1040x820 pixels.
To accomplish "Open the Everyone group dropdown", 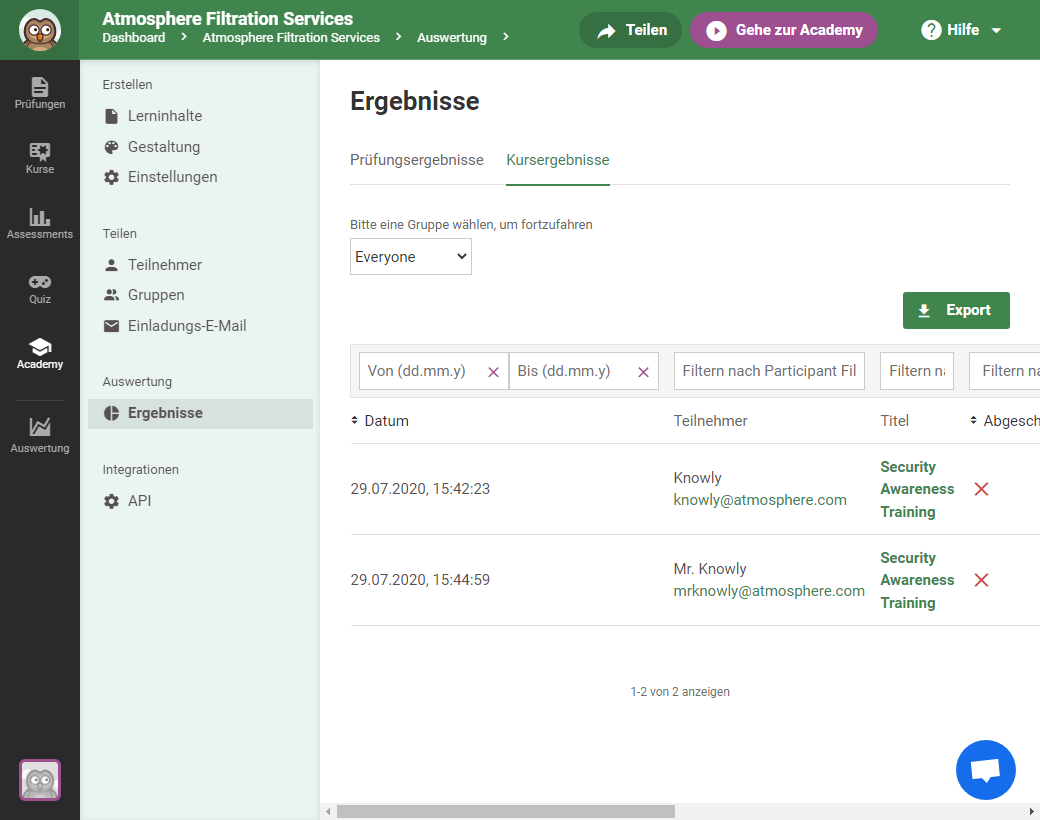I will (x=411, y=257).
